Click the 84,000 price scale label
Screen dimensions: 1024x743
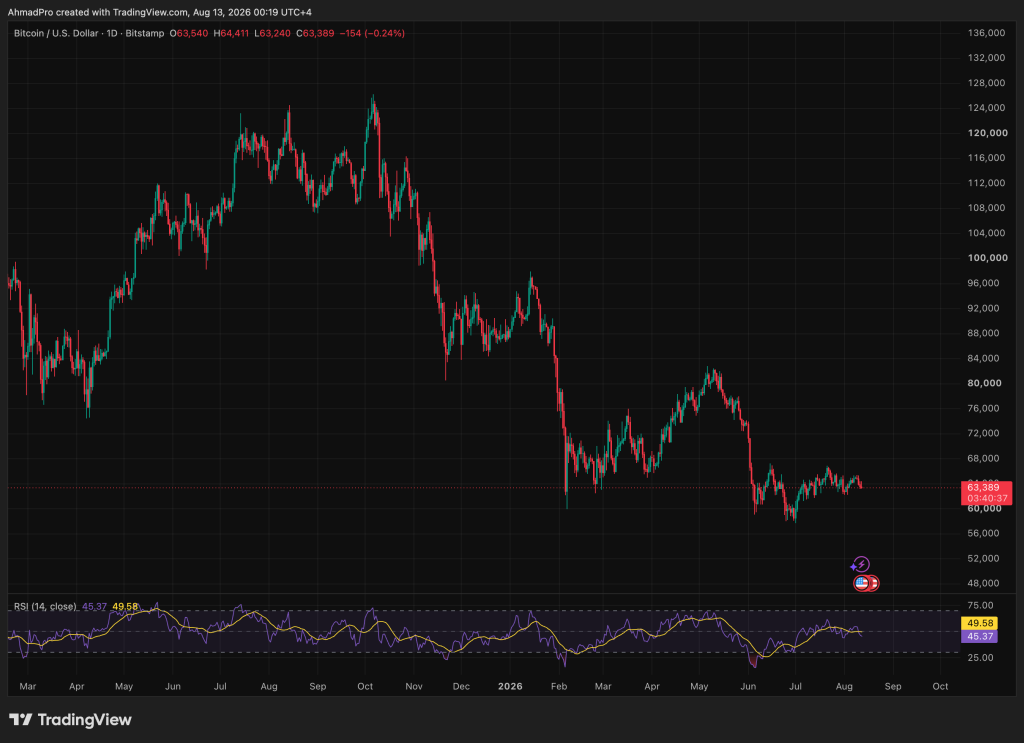pyautogui.click(x=984, y=358)
